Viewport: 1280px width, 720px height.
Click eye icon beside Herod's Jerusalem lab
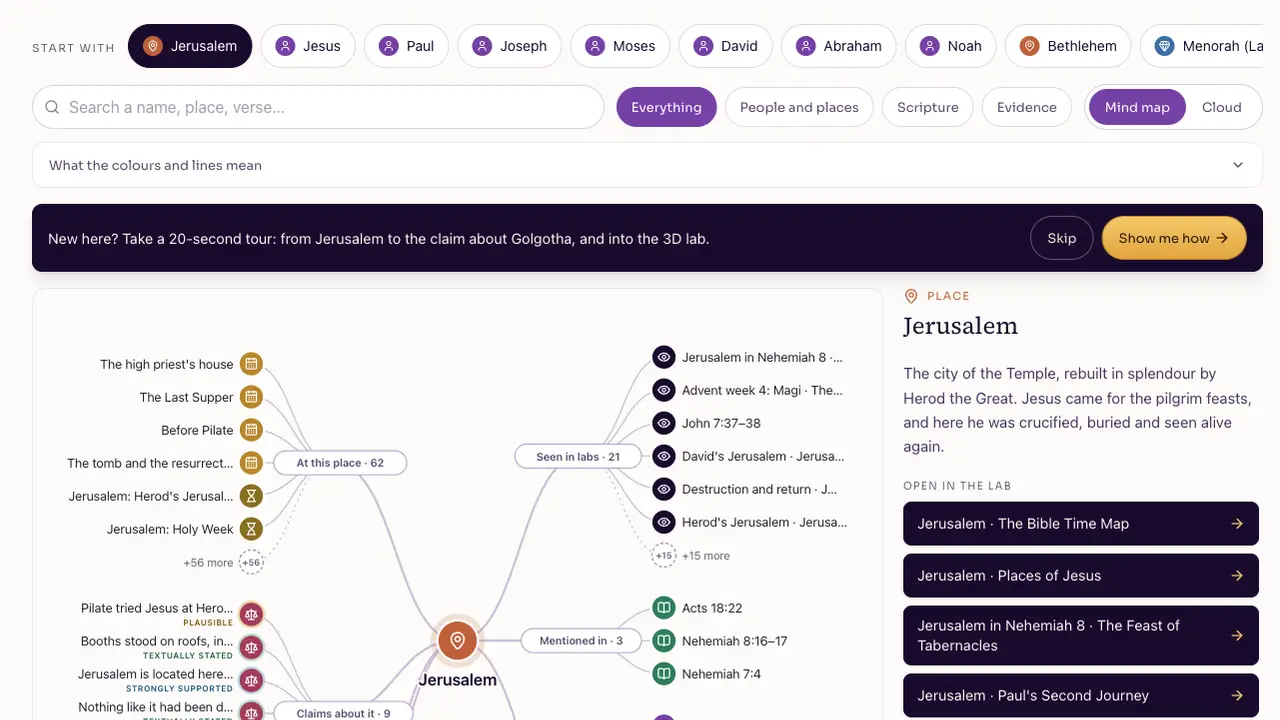[x=664, y=522]
